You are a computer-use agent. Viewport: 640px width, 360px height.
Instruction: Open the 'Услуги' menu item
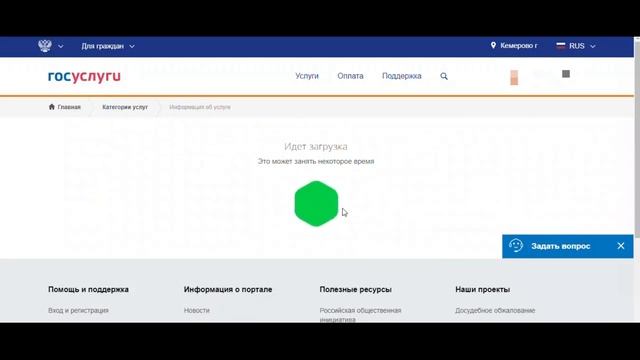pos(307,76)
